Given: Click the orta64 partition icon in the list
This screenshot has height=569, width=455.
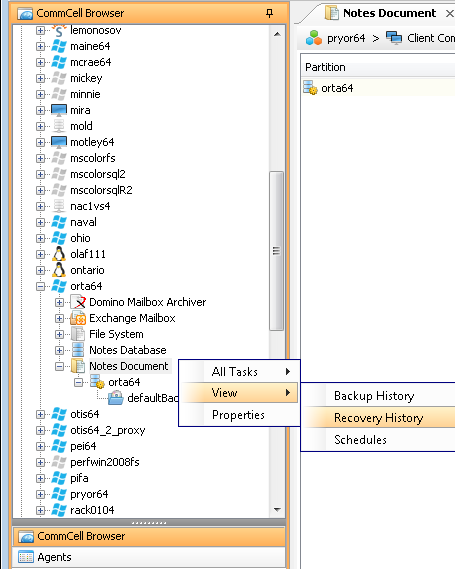Looking at the screenshot, I should (x=311, y=88).
